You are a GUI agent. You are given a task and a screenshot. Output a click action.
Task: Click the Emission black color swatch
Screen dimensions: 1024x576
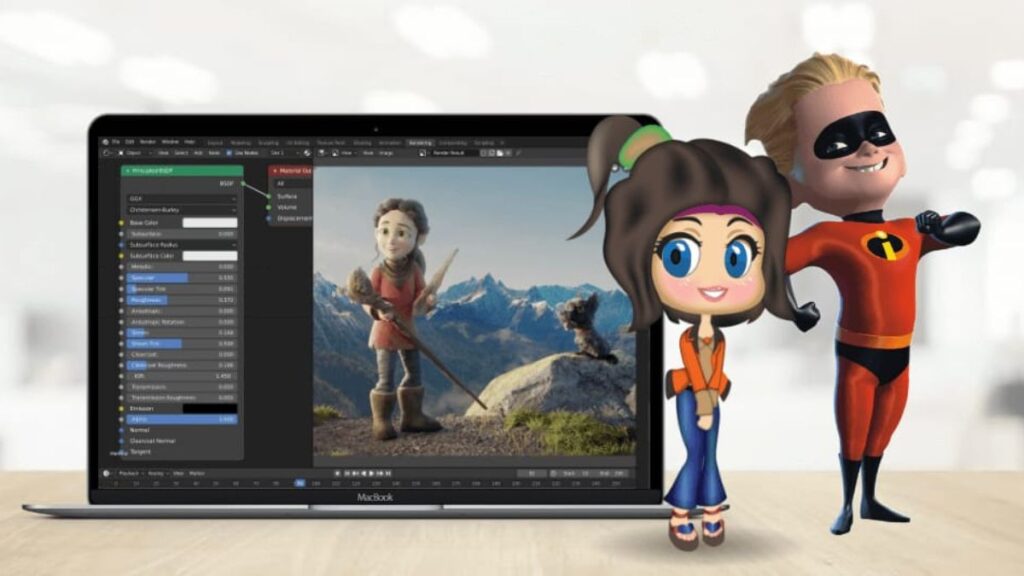click(x=210, y=408)
